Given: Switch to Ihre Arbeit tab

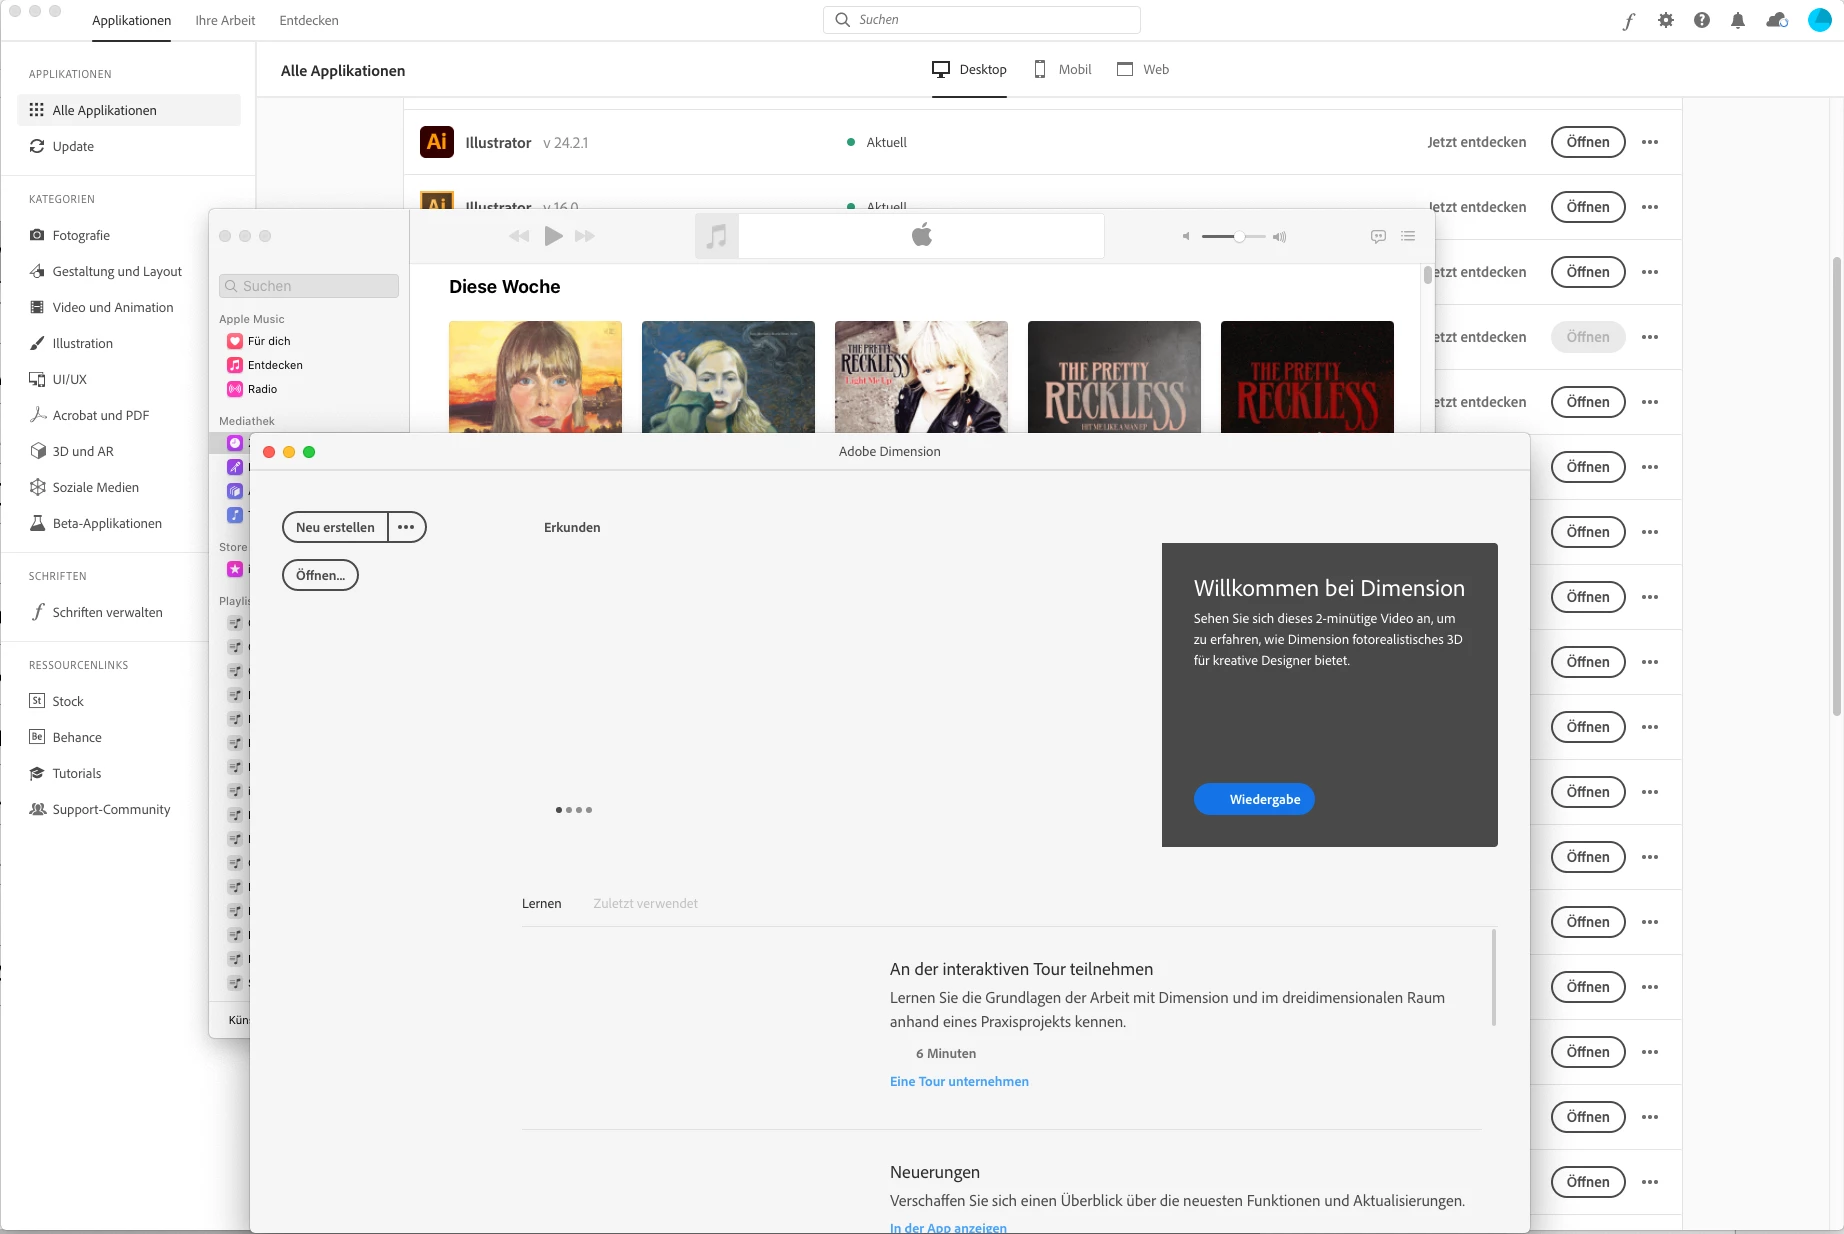Looking at the screenshot, I should coord(225,20).
